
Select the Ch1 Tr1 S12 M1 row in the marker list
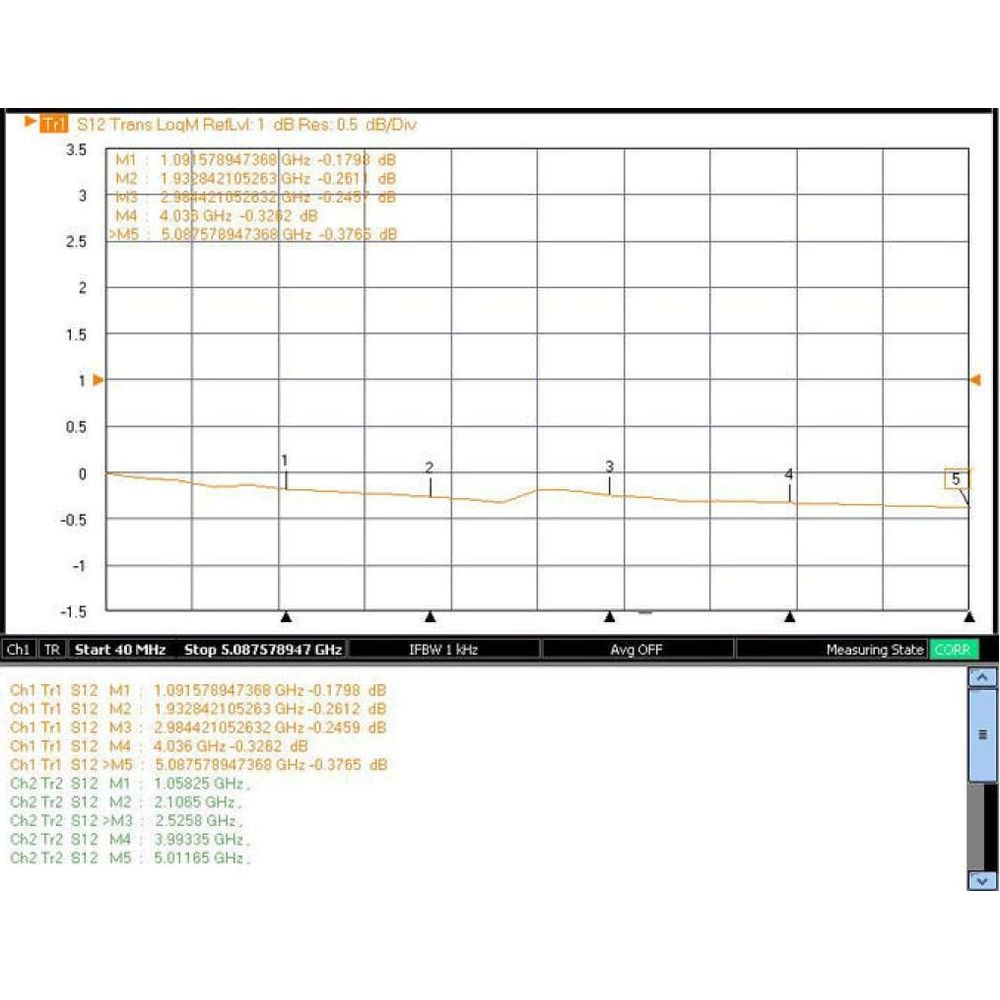(x=198, y=690)
